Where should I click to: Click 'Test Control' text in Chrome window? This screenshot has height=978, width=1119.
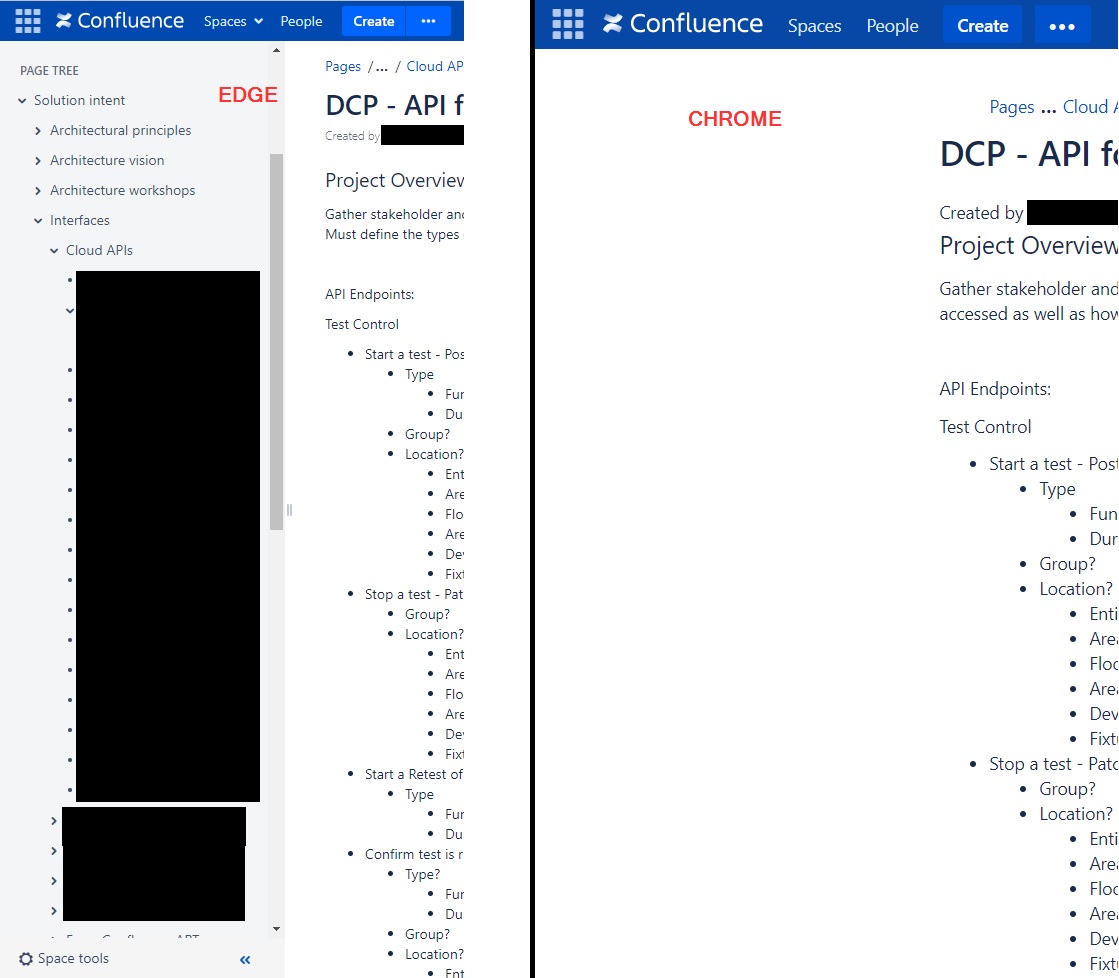click(985, 427)
